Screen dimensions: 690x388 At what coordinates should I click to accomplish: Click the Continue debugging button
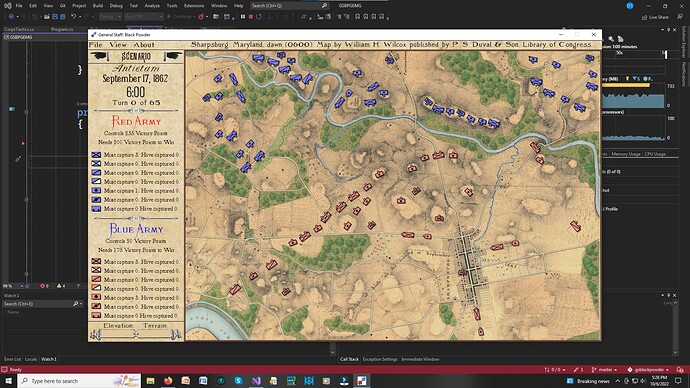pyautogui.click(x=179, y=17)
